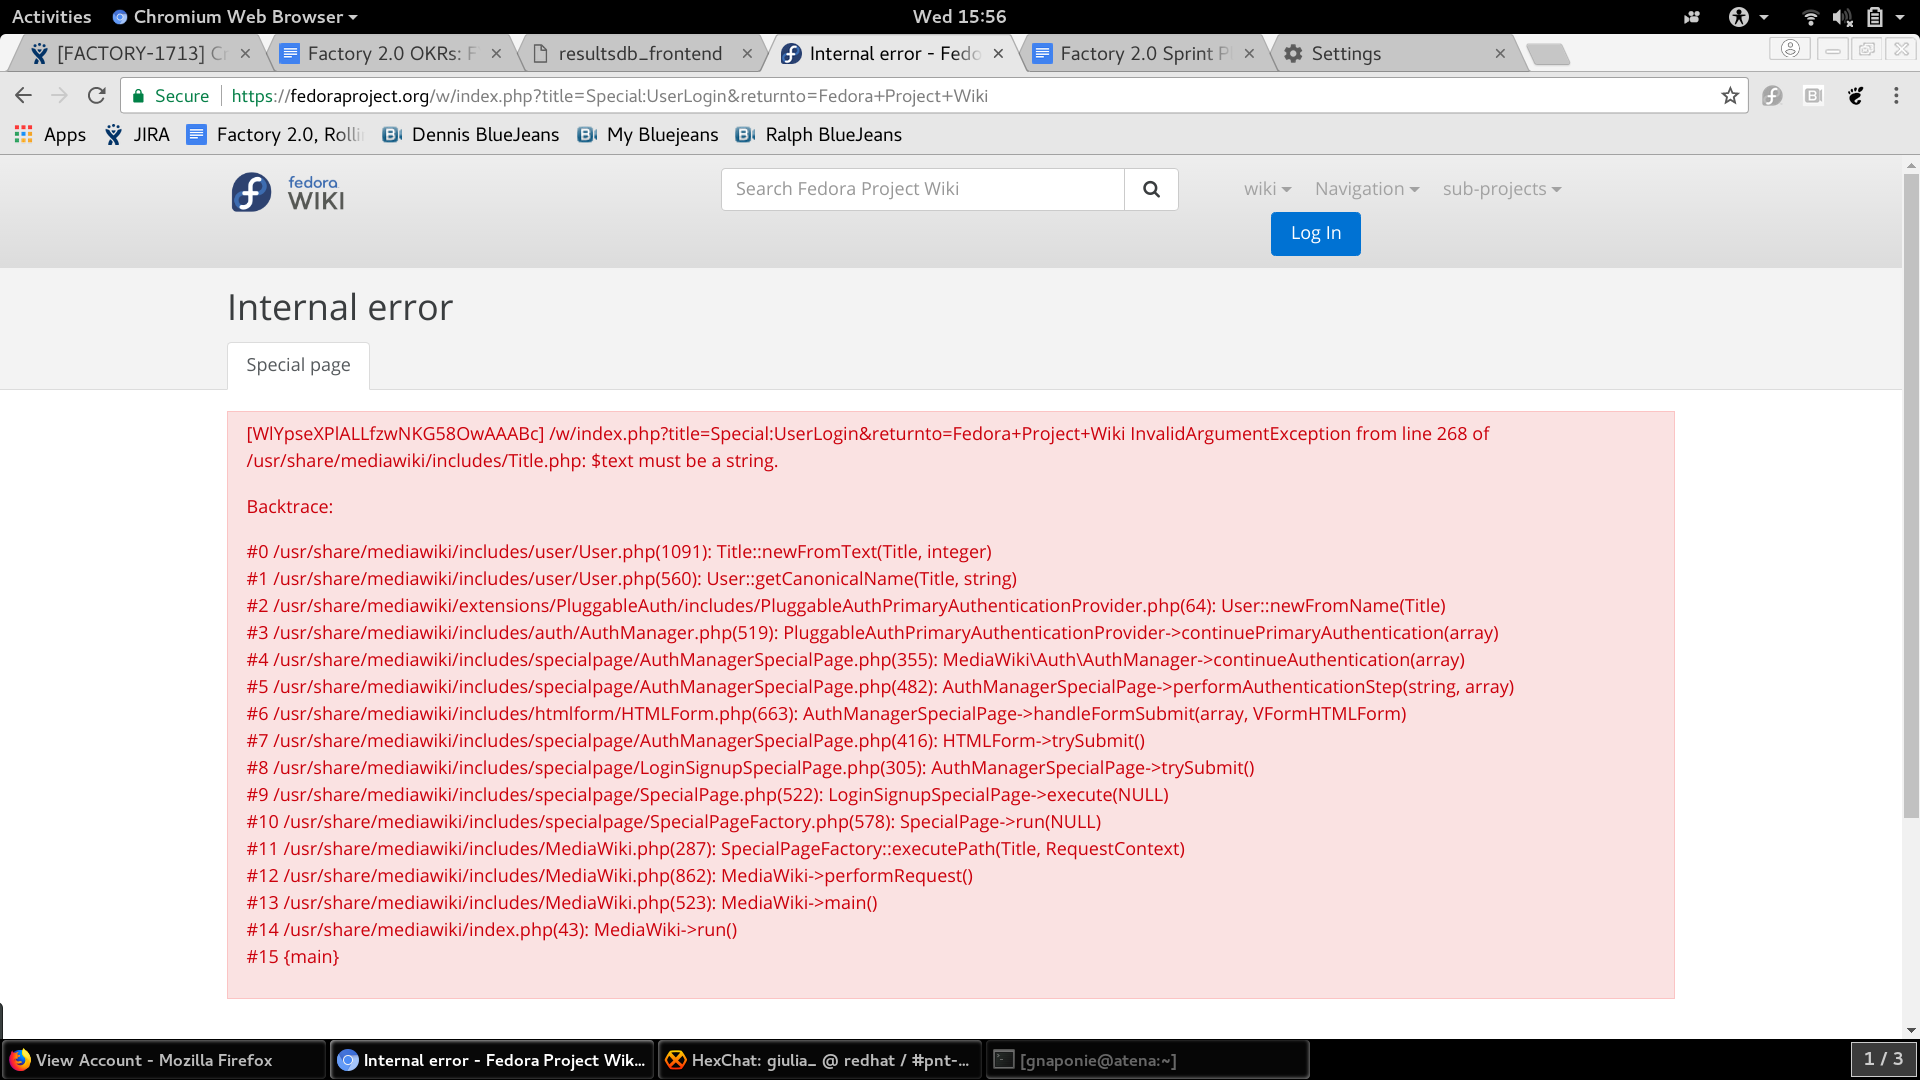Switch to HexChat window in taskbar
The height and width of the screenshot is (1080, 1920).
pos(819,1060)
